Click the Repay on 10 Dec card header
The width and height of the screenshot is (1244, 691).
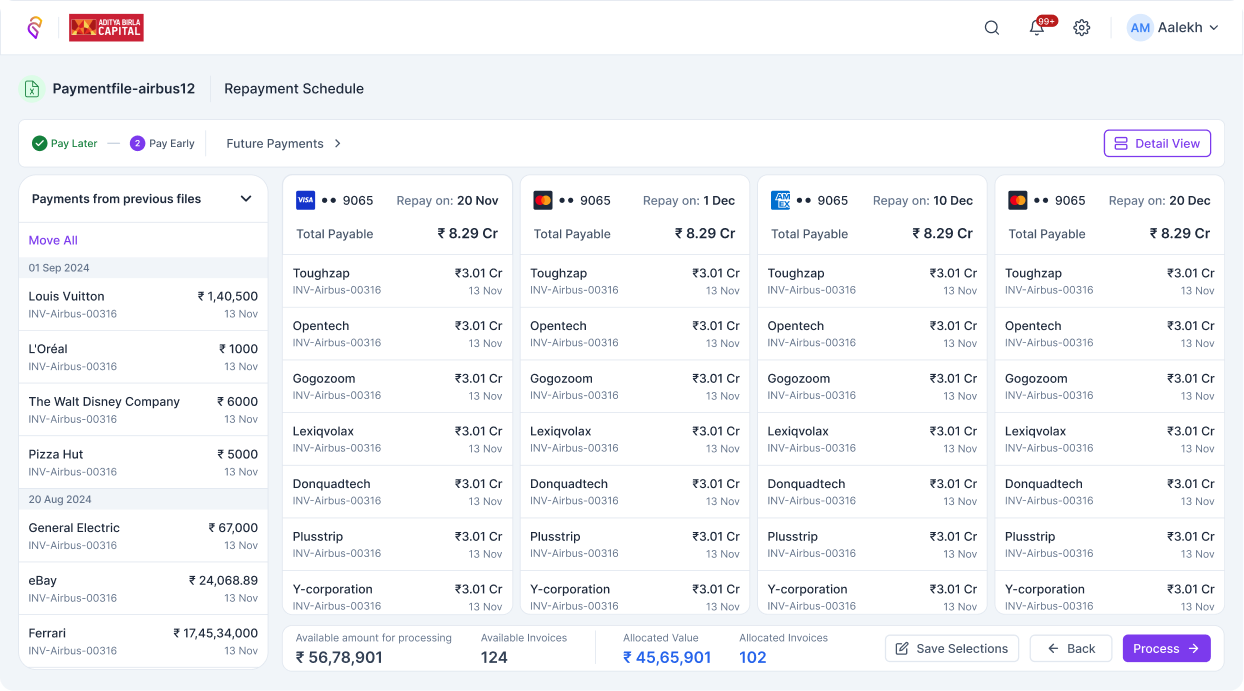872,215
